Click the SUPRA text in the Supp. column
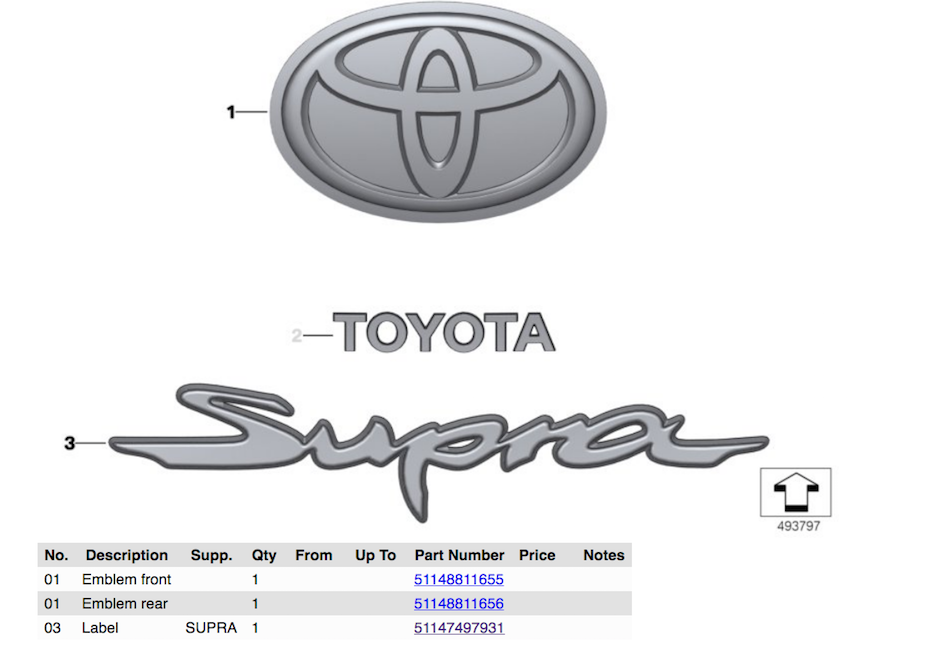950x668 pixels. tap(210, 628)
